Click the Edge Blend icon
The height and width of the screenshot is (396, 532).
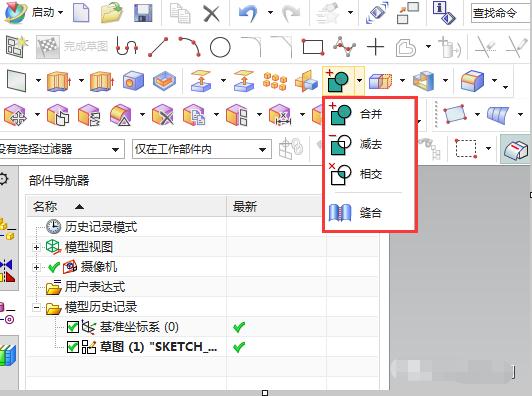pos(472,81)
